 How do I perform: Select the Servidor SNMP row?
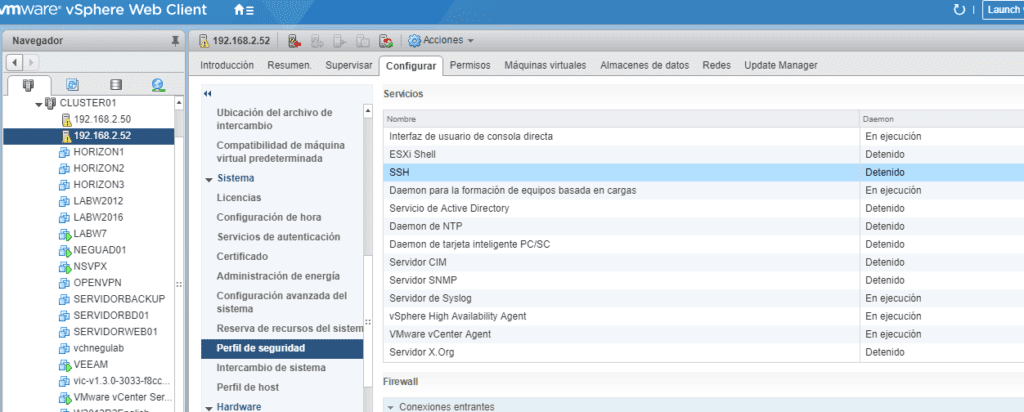[x=703, y=280]
